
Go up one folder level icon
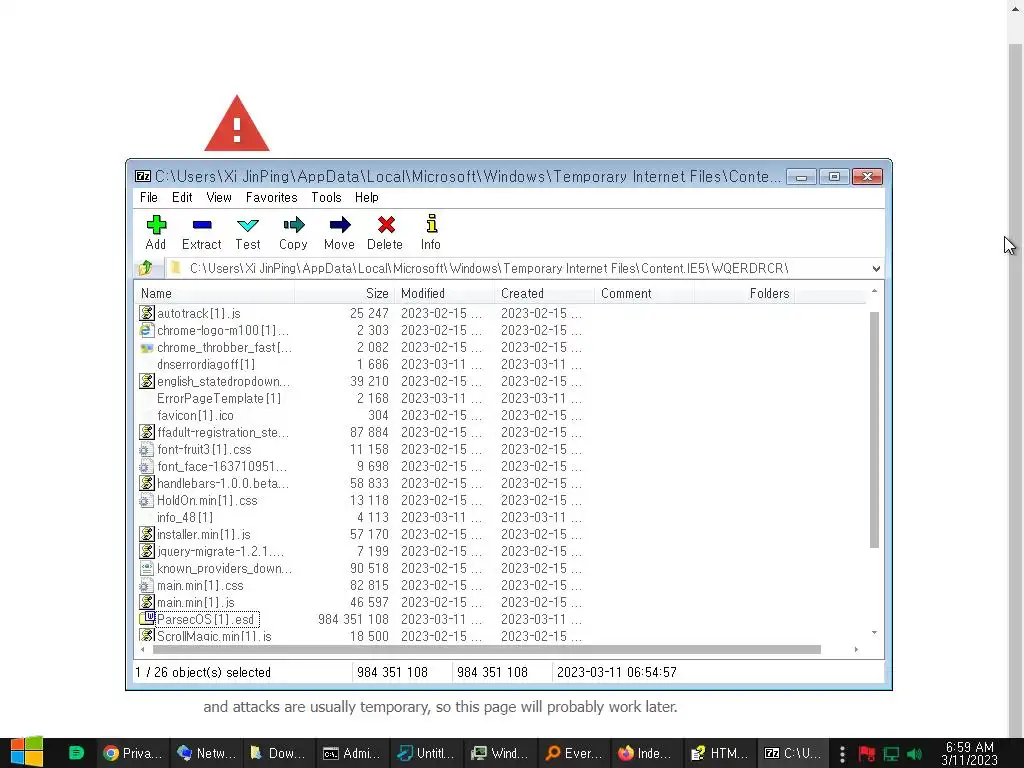pyautogui.click(x=146, y=268)
